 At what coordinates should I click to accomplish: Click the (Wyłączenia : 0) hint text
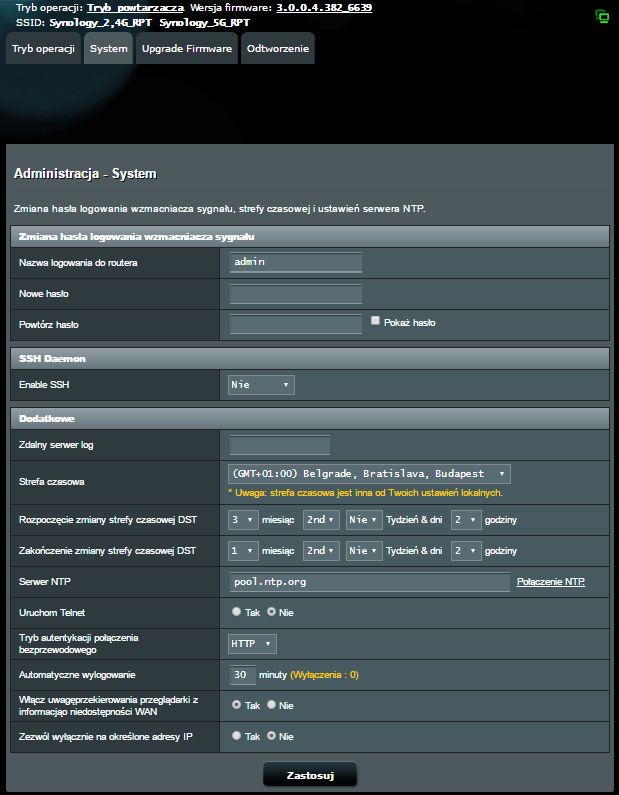pyautogui.click(x=324, y=675)
